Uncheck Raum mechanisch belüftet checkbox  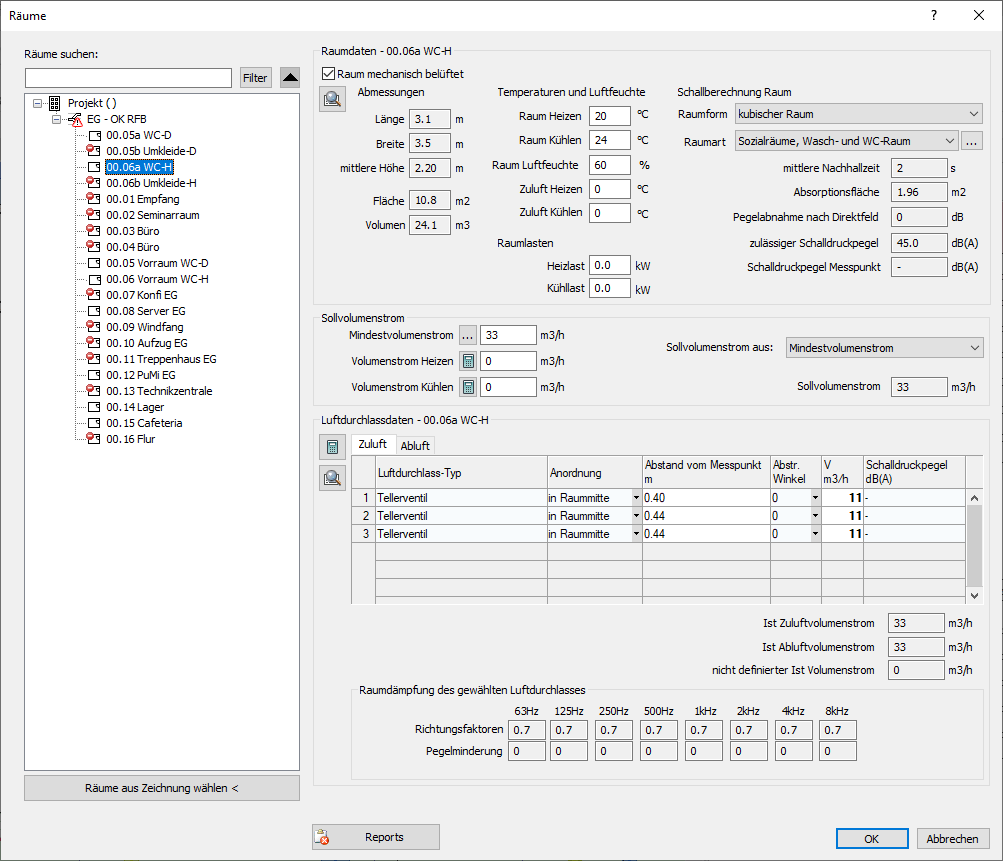click(x=329, y=74)
